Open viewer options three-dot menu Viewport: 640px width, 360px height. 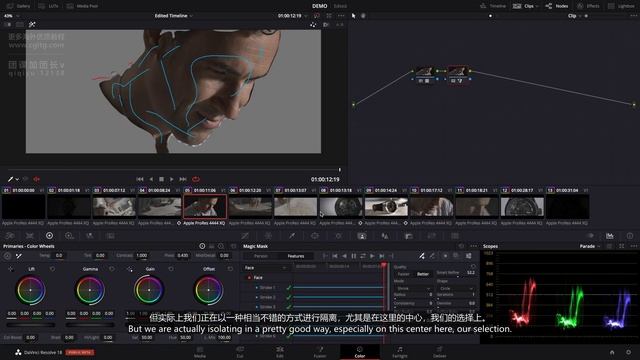point(341,16)
